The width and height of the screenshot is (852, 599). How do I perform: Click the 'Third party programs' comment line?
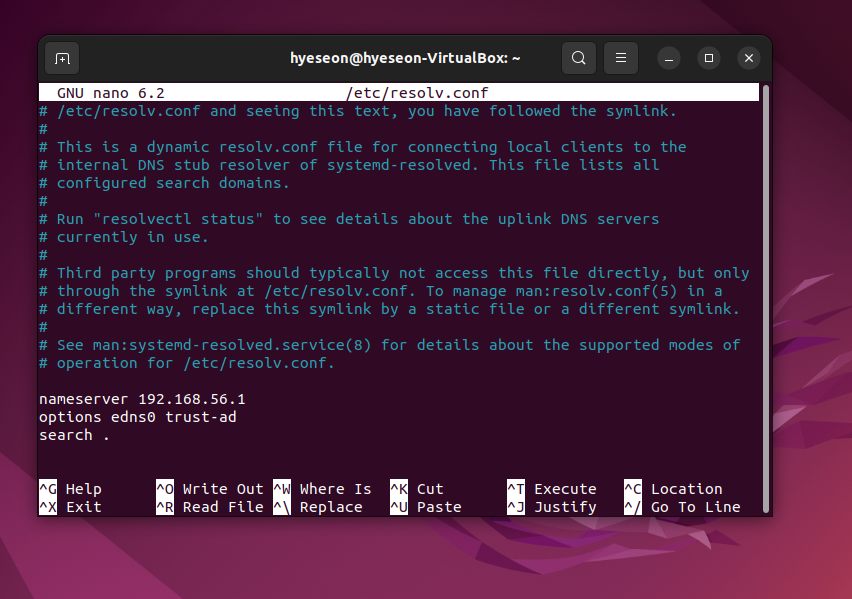click(x=394, y=273)
